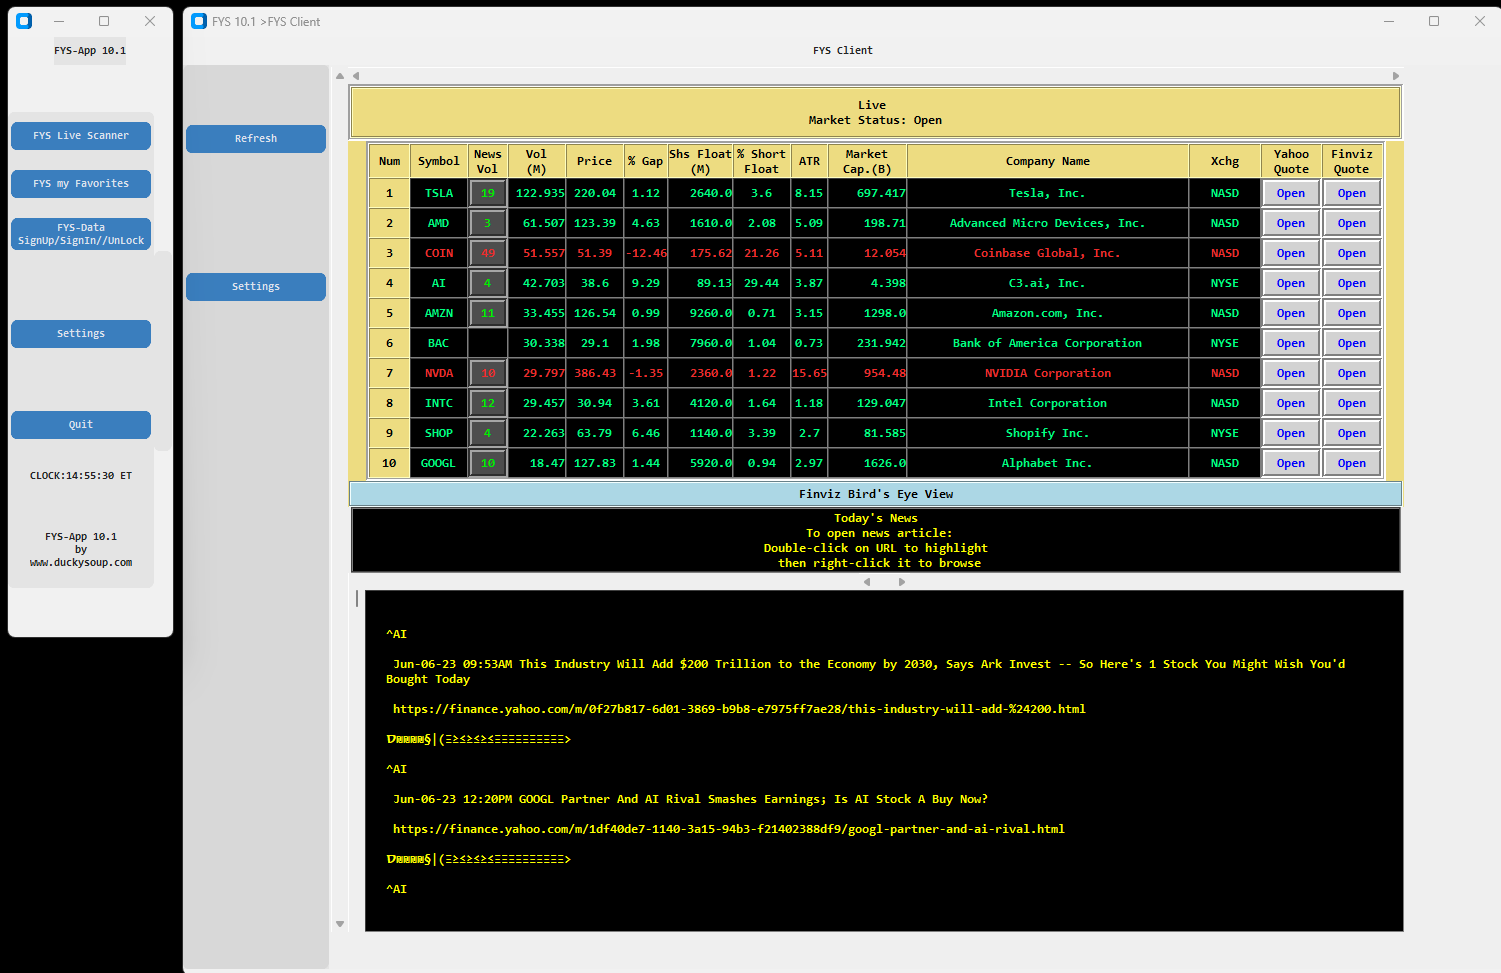
Task: Click the yahoo this-industry-will-add news URL
Action: 739,709
